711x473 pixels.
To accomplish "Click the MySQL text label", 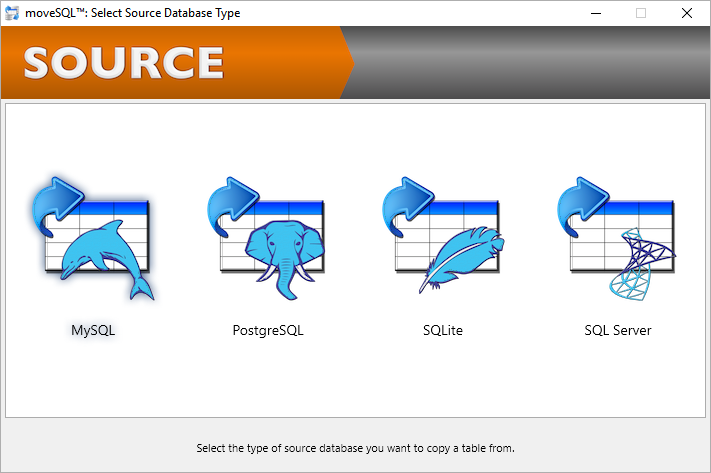I will (x=93, y=330).
